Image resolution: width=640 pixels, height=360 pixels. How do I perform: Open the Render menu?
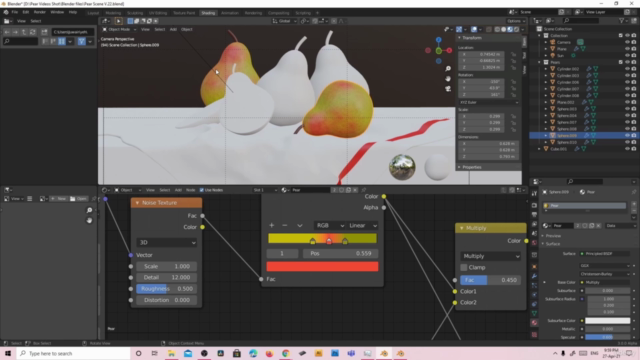tap(40, 12)
